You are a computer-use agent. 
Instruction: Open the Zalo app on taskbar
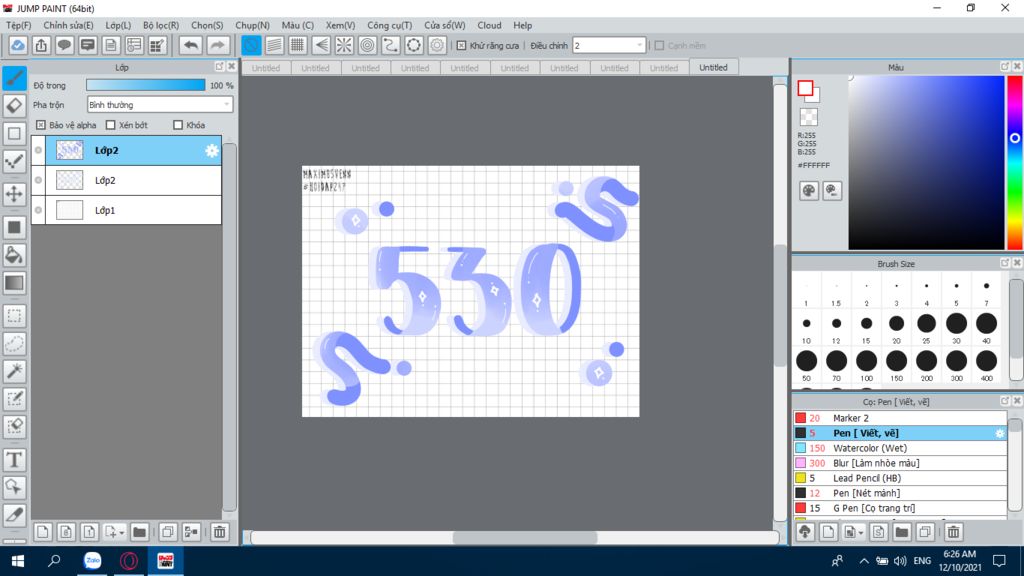click(93, 561)
